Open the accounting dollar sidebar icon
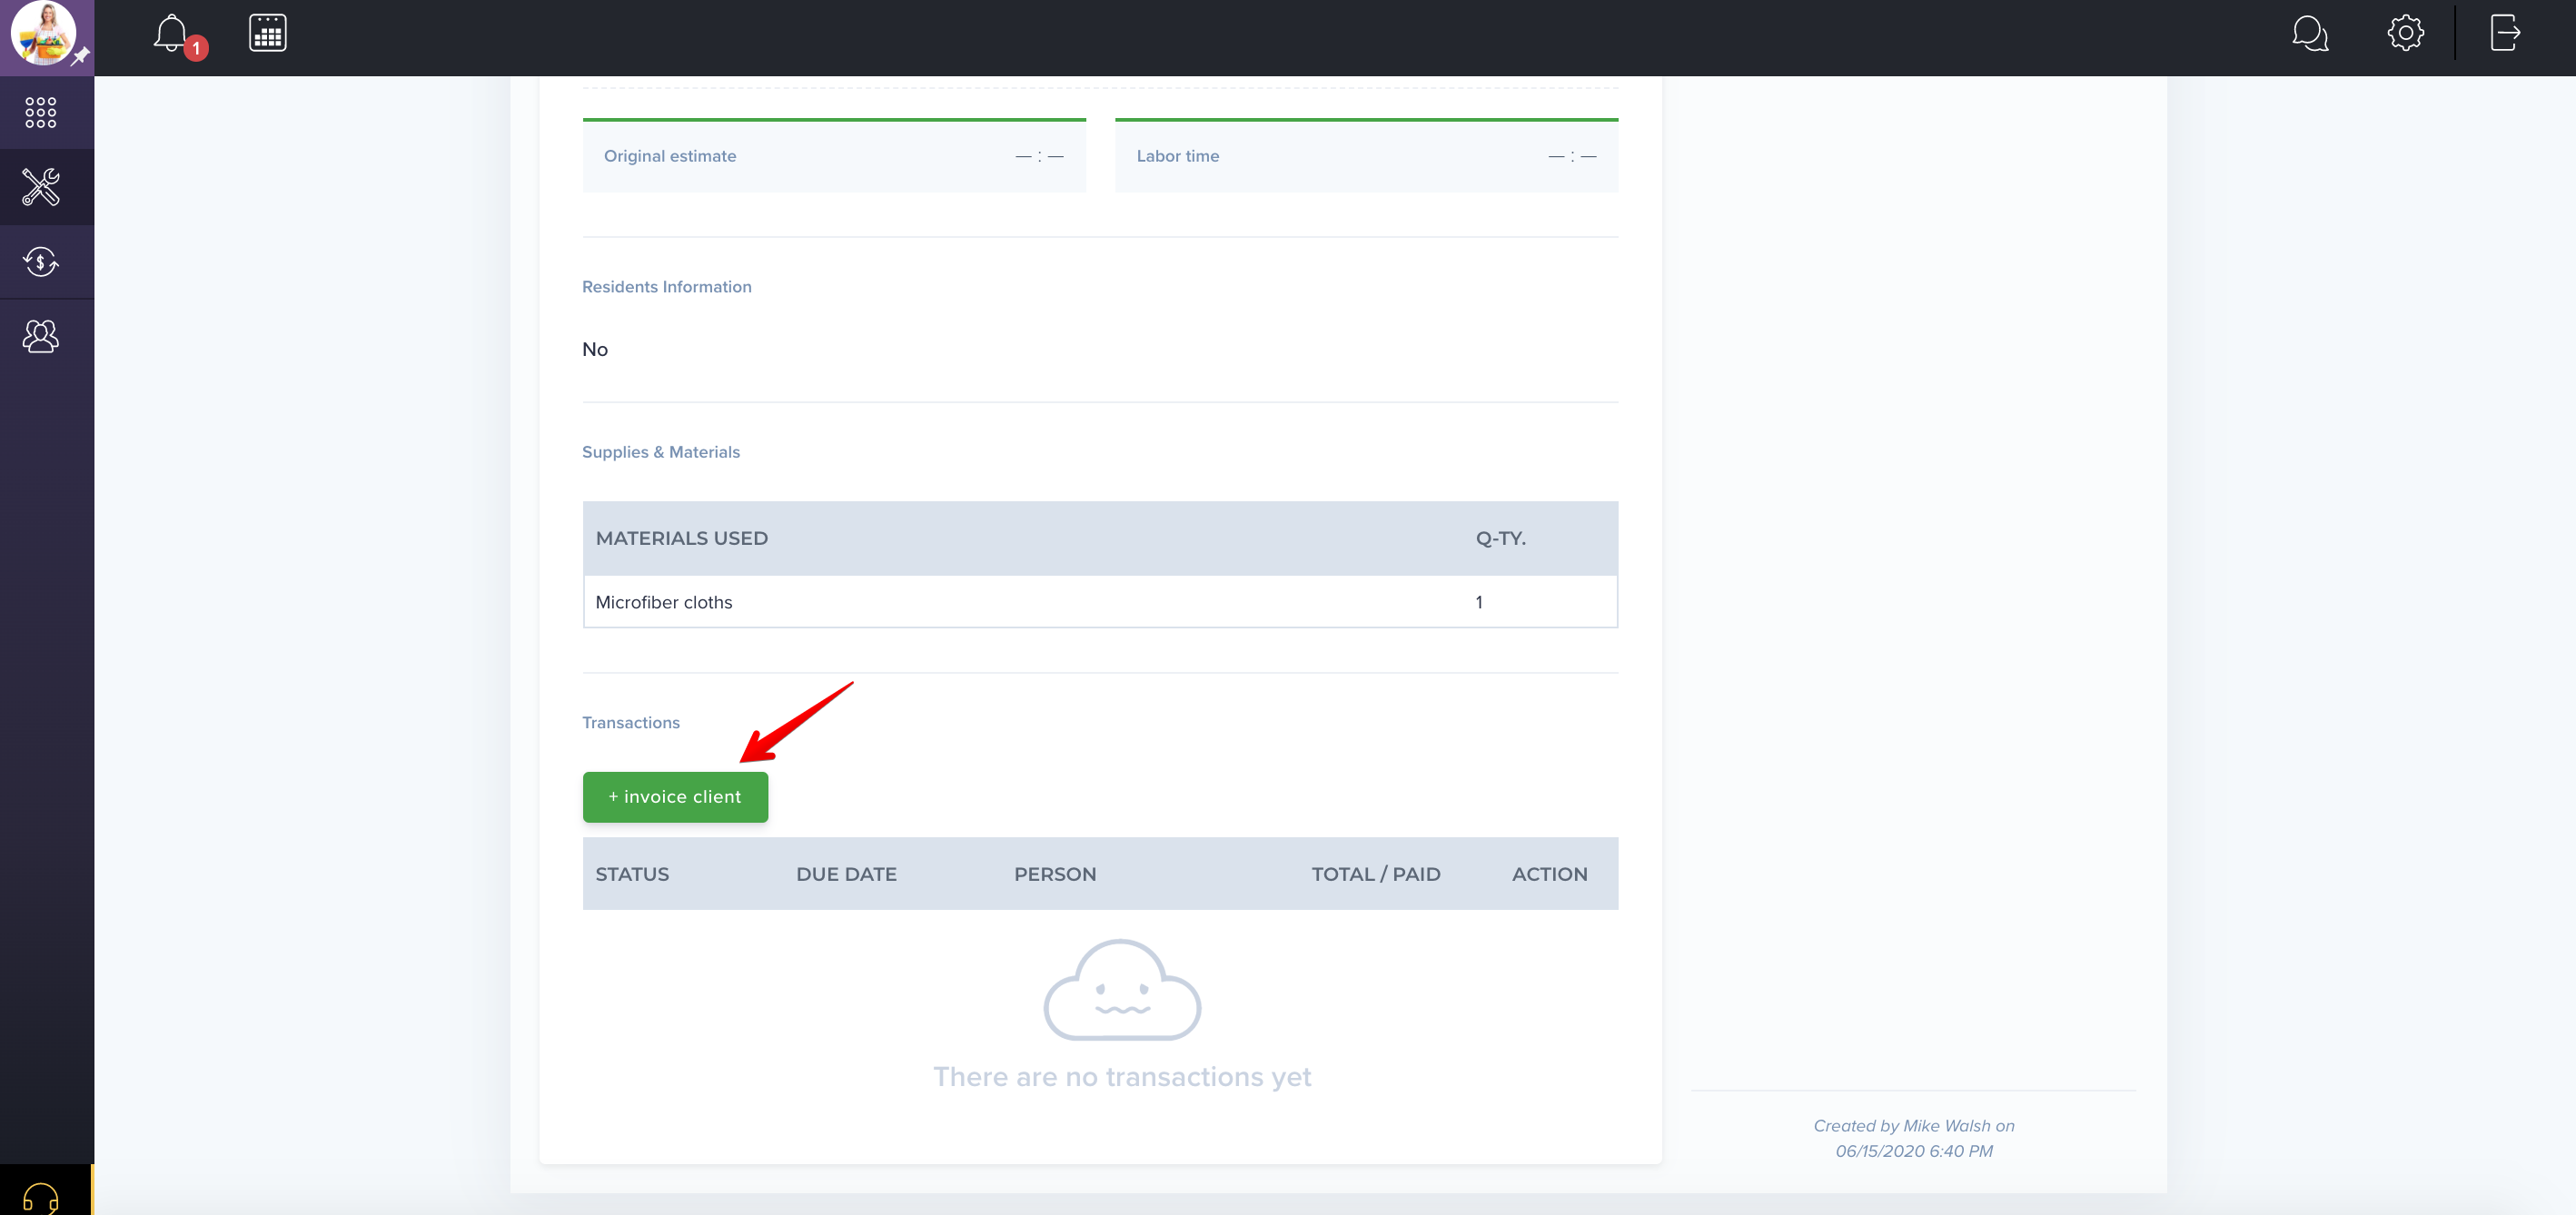Viewport: 2576px width, 1215px height. pyautogui.click(x=41, y=262)
